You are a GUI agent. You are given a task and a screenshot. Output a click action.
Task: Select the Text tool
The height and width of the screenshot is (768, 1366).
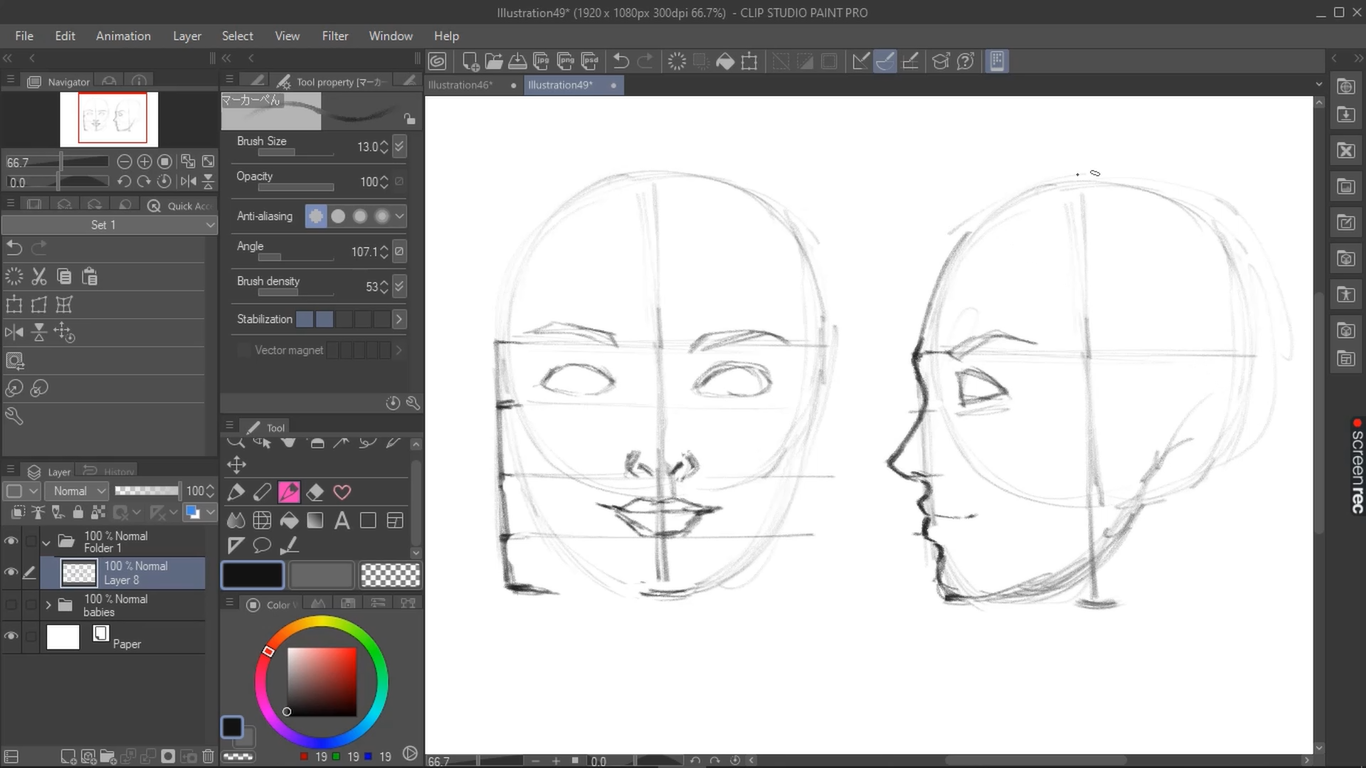point(342,520)
